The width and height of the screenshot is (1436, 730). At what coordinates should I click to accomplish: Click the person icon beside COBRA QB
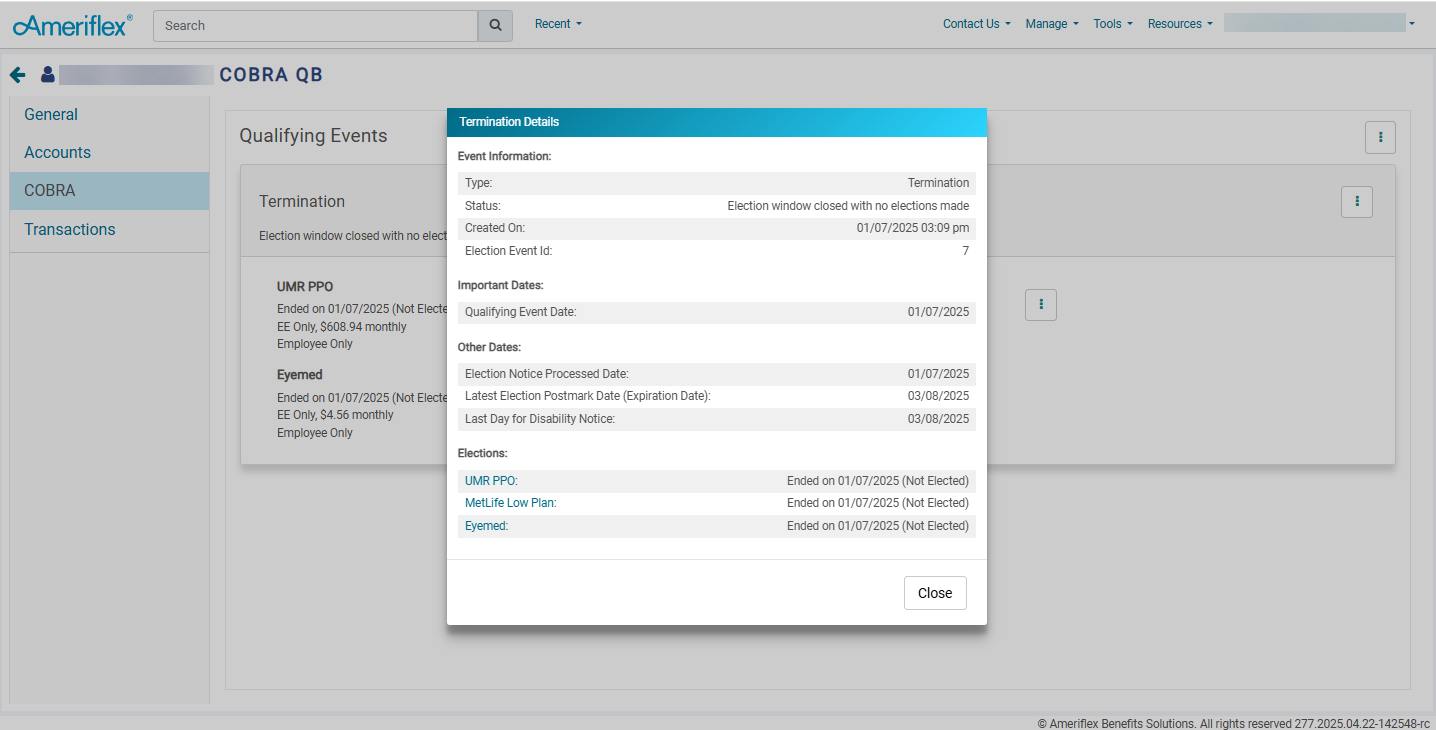[47, 75]
